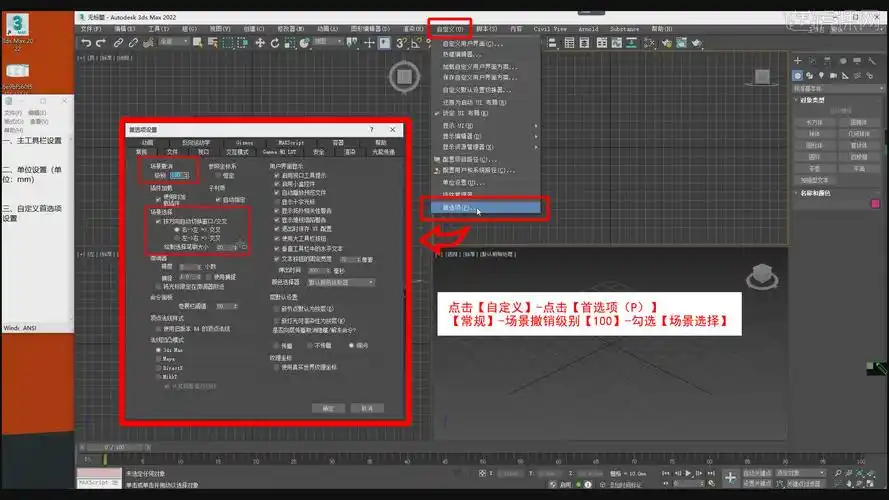The image size is (889, 500).
Task: Toggle the 3D Snaps icon
Action: tap(401, 43)
